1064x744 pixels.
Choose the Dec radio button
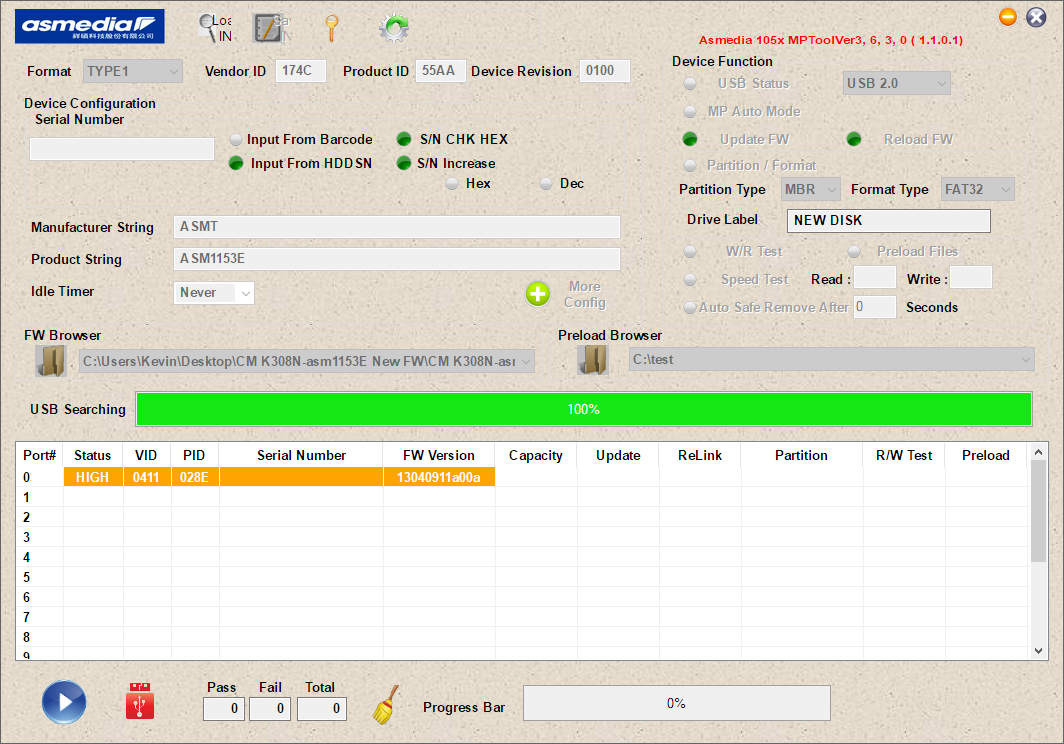[546, 184]
